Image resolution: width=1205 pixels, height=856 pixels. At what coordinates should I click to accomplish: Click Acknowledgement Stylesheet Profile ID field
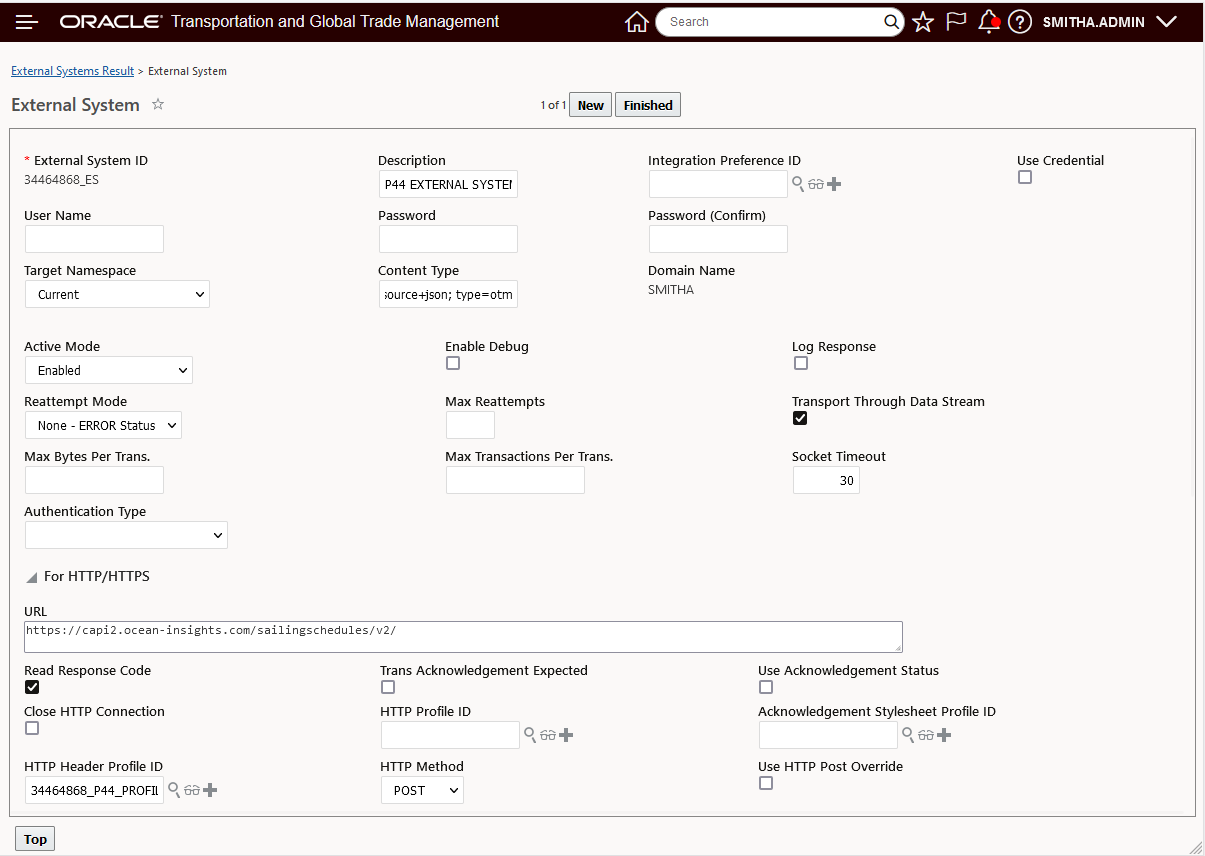(828, 735)
